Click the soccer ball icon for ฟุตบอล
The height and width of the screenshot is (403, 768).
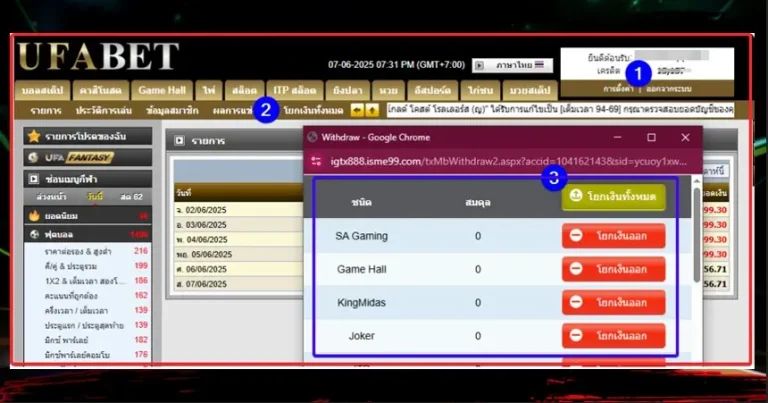tap(34, 234)
